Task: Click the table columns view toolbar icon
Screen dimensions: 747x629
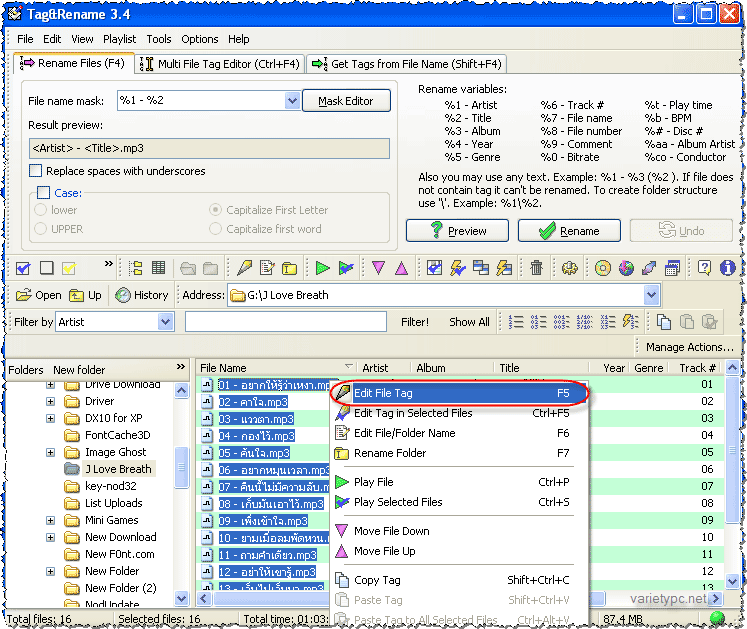Action: point(158,268)
